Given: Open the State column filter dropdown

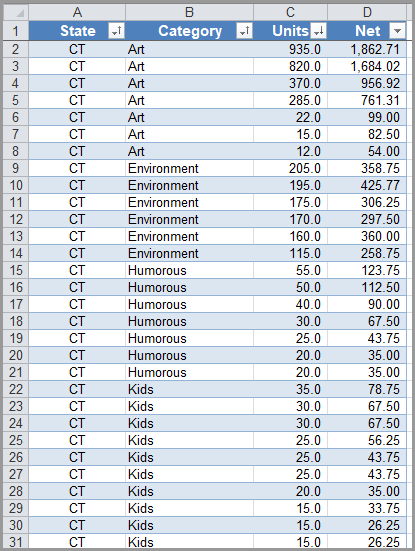Looking at the screenshot, I should pyautogui.click(x=116, y=31).
